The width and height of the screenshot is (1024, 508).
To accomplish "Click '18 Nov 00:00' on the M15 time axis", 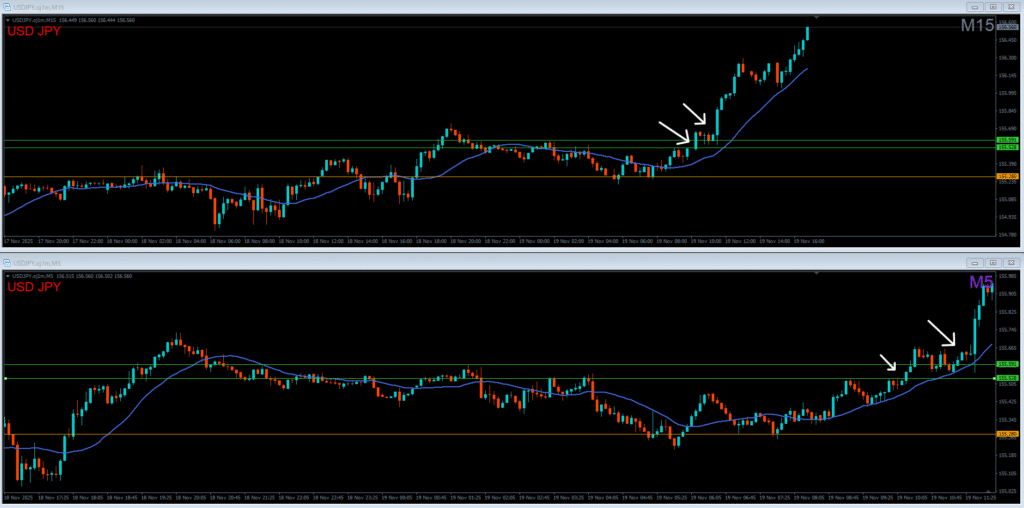I will pyautogui.click(x=121, y=241).
